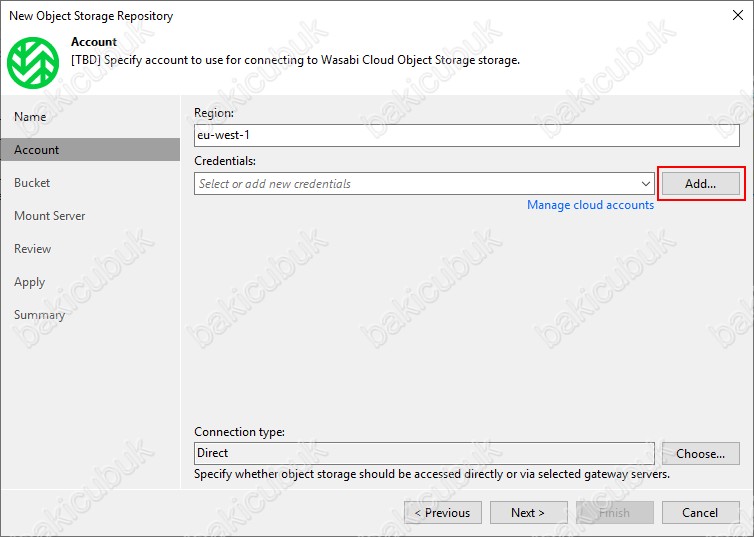
Task: Click the Cancel button
Action: (701, 512)
